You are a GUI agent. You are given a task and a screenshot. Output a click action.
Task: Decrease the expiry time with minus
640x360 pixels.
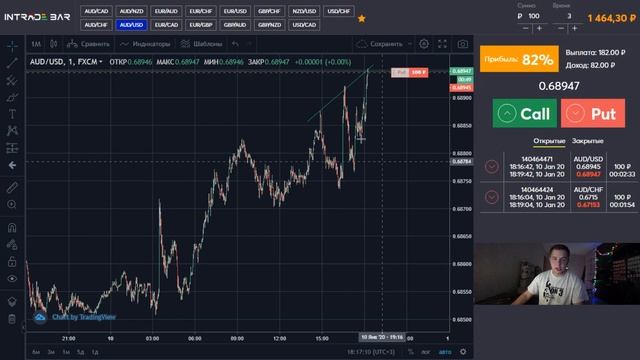561,28
